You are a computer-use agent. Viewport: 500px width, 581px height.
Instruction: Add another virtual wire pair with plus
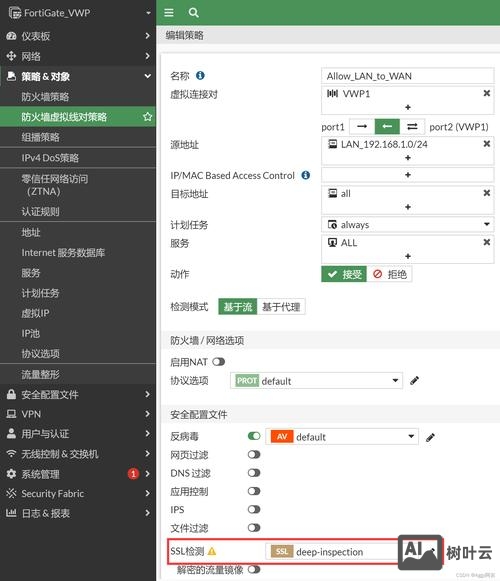point(408,107)
